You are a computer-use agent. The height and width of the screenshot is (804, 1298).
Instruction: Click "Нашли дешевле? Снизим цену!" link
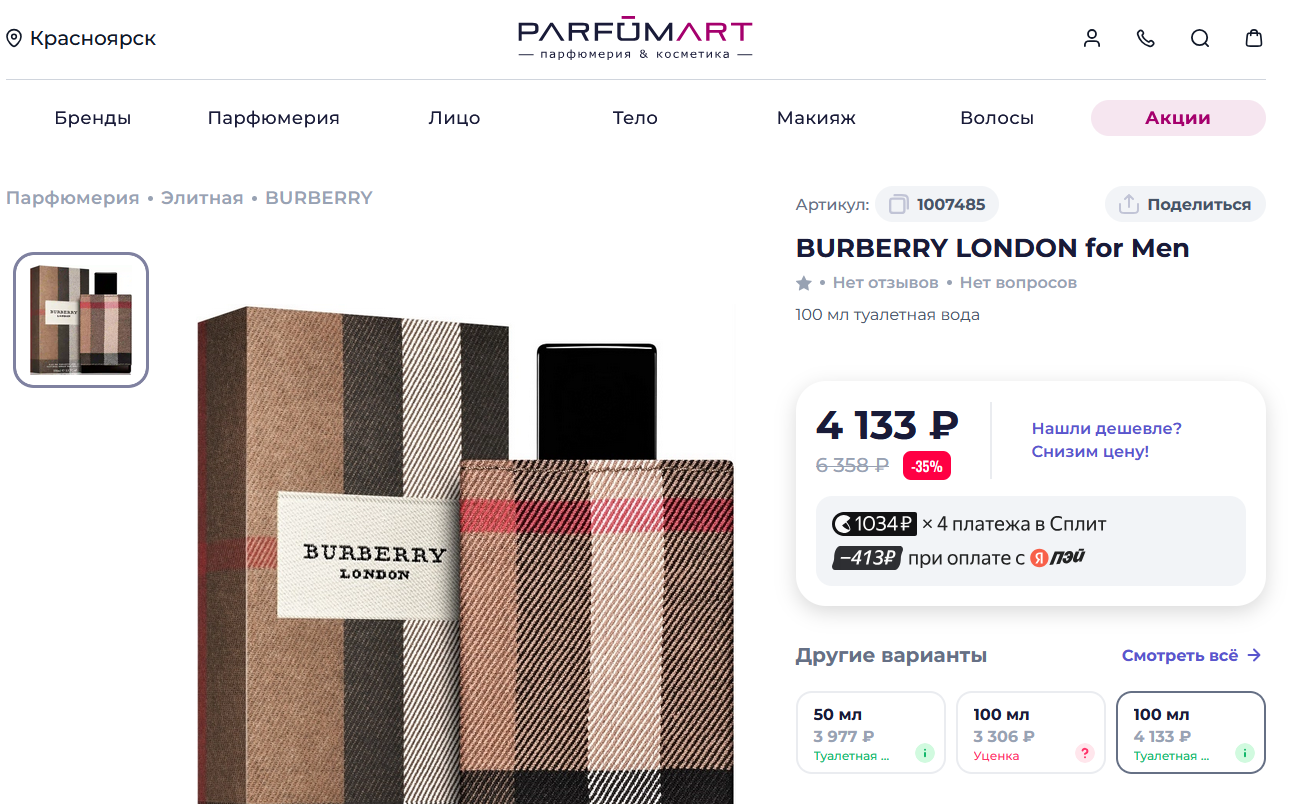tap(1107, 440)
